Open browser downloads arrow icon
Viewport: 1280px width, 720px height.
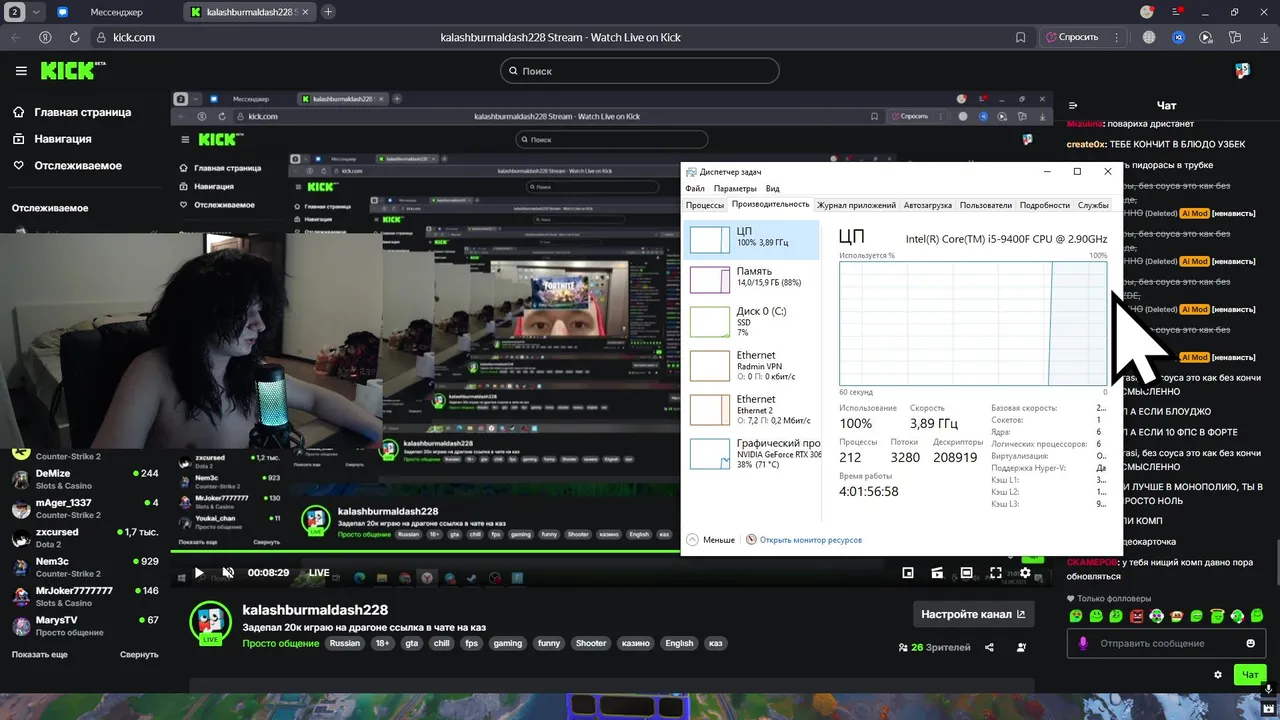pyautogui.click(x=1264, y=37)
